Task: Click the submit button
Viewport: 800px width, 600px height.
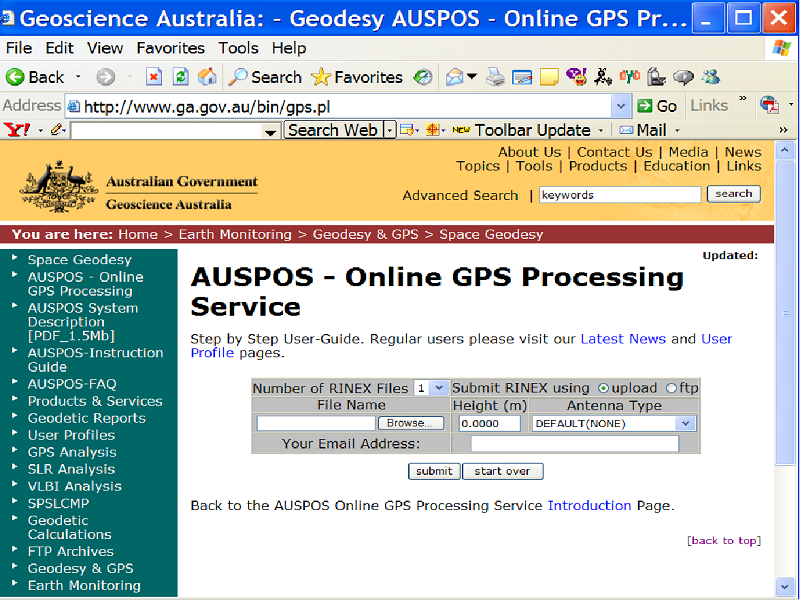Action: [x=434, y=471]
